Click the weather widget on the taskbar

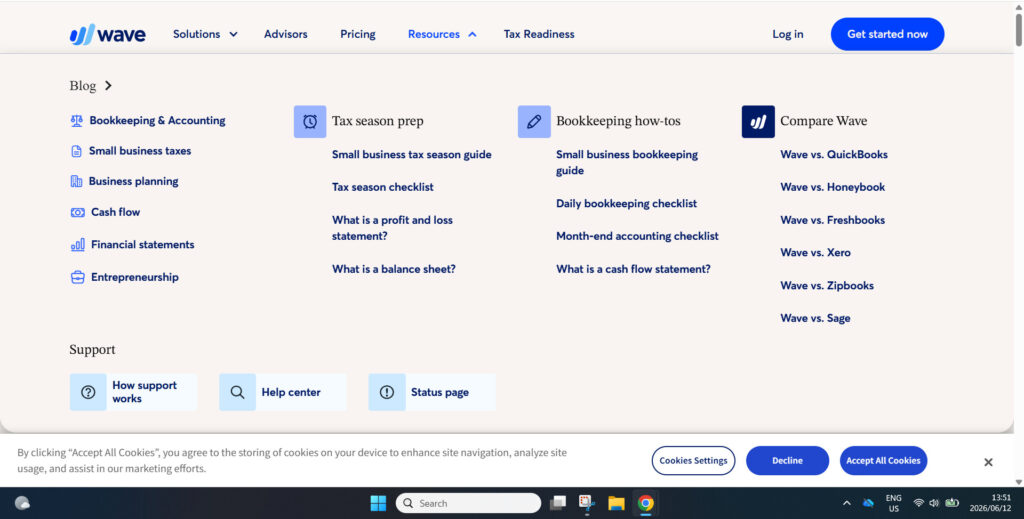tap(22, 503)
